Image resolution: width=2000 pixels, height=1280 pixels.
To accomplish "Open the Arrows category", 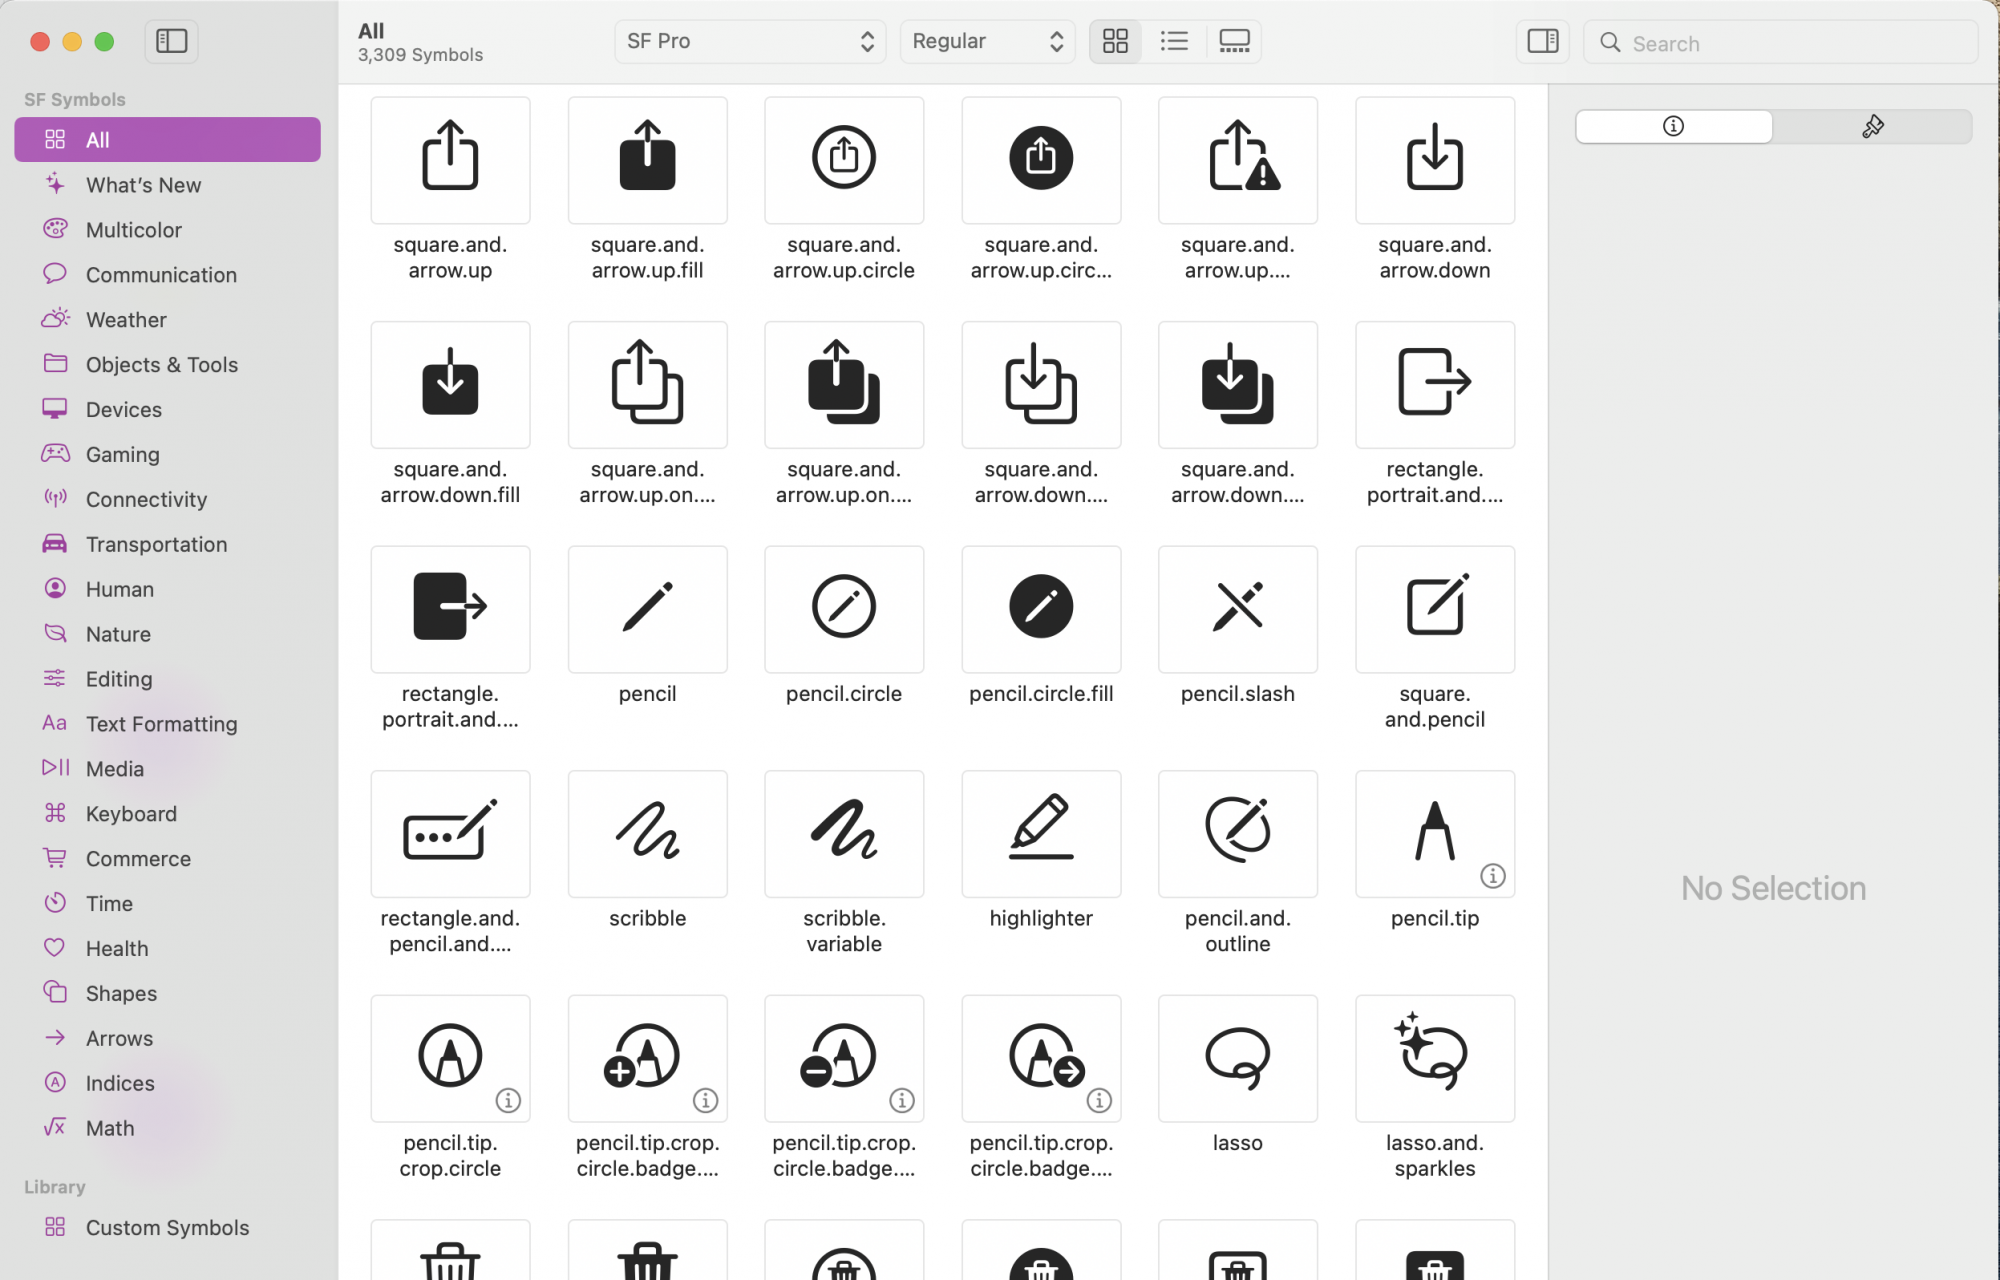I will click(167, 1038).
